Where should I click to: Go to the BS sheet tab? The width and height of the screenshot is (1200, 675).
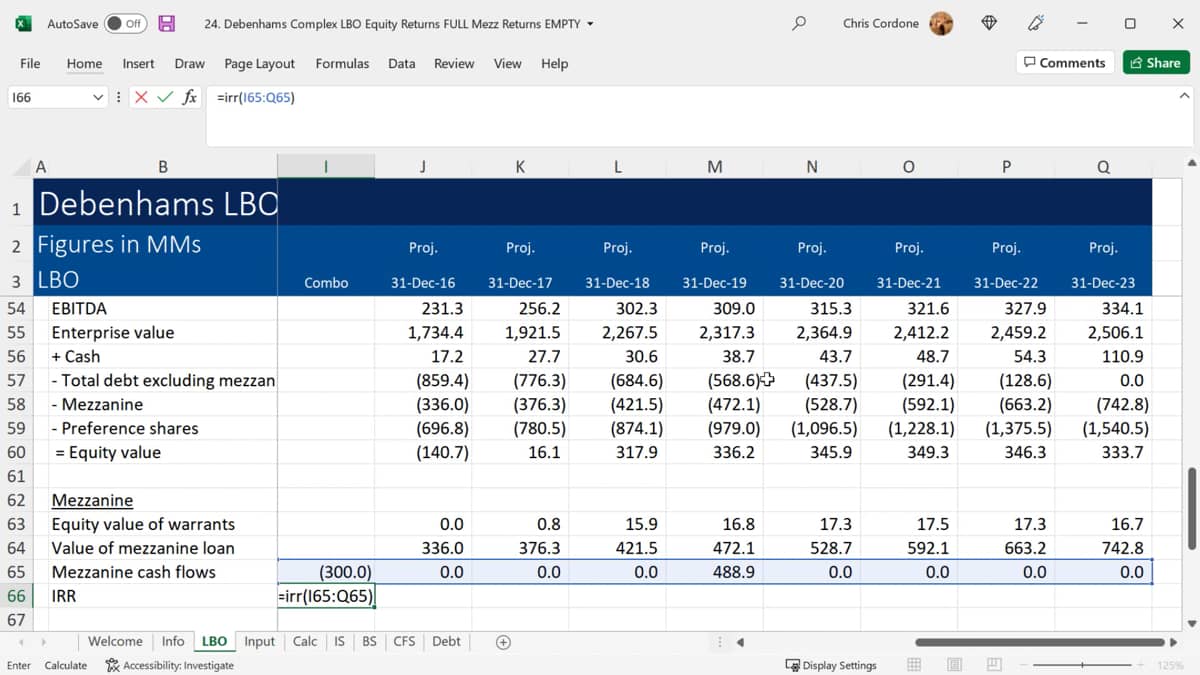pos(369,642)
